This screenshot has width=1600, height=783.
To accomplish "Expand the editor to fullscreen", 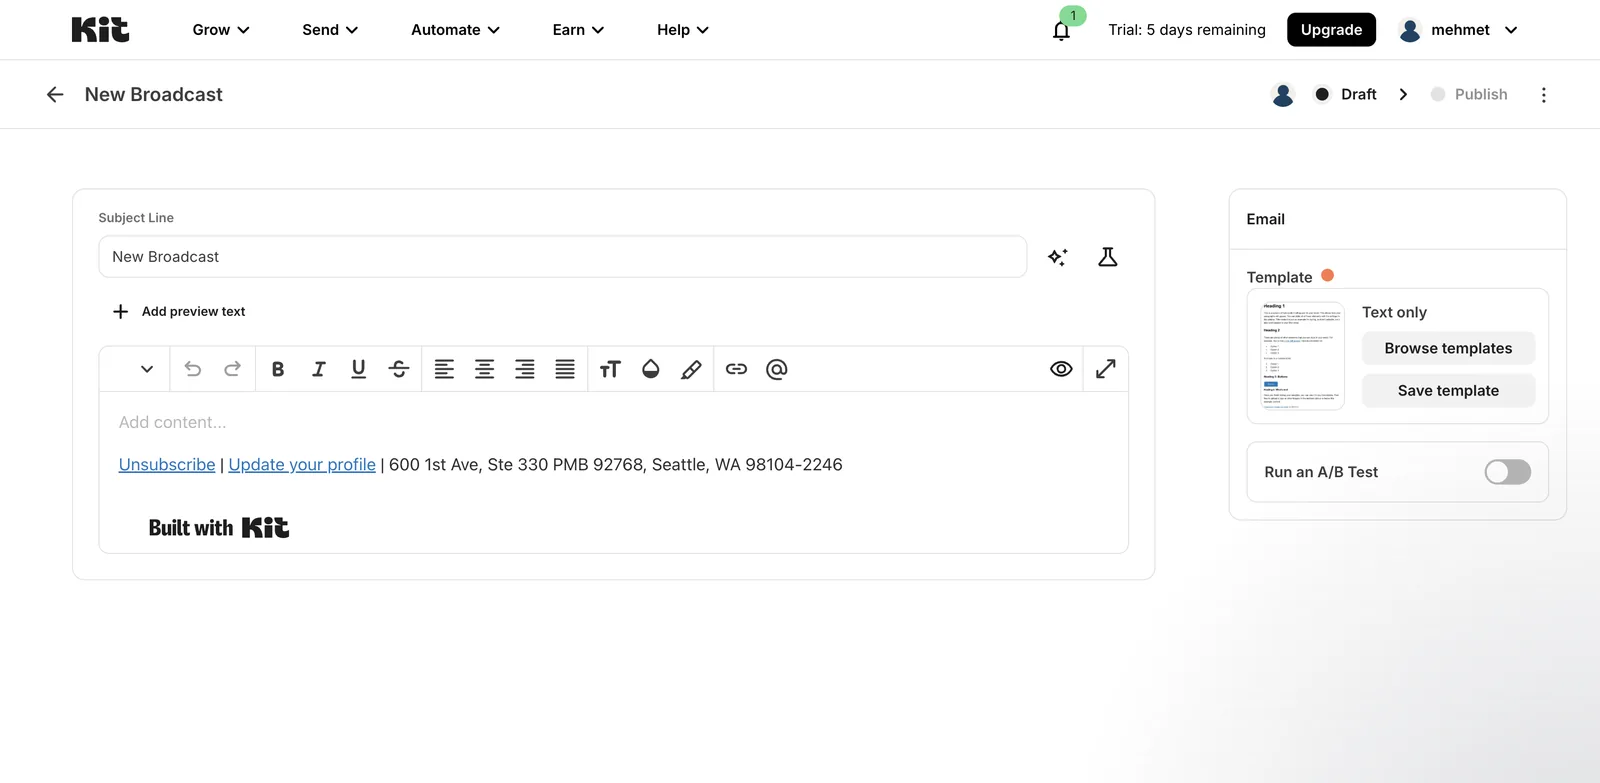I will pos(1105,369).
